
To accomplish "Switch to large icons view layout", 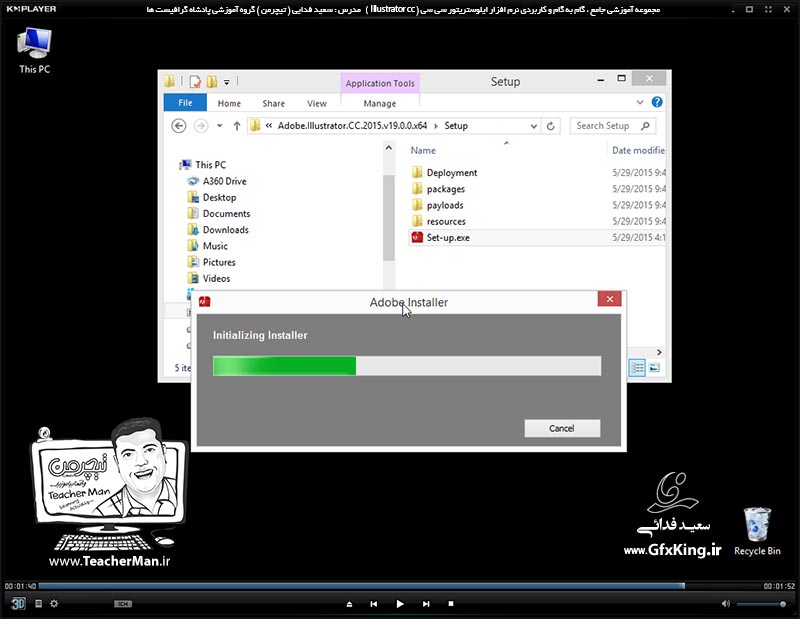I will point(655,367).
